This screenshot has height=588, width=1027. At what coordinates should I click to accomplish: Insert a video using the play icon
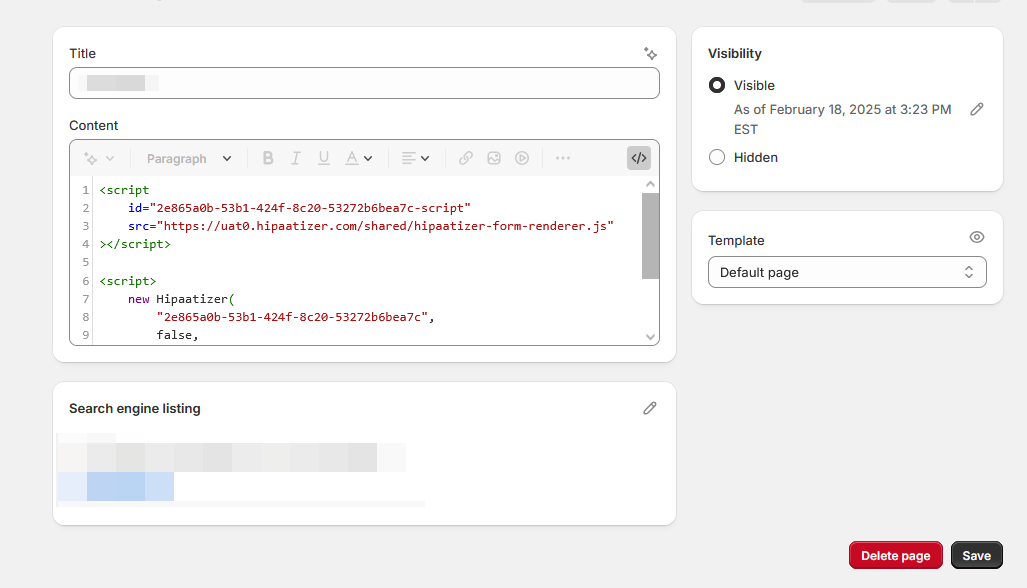(x=522, y=158)
